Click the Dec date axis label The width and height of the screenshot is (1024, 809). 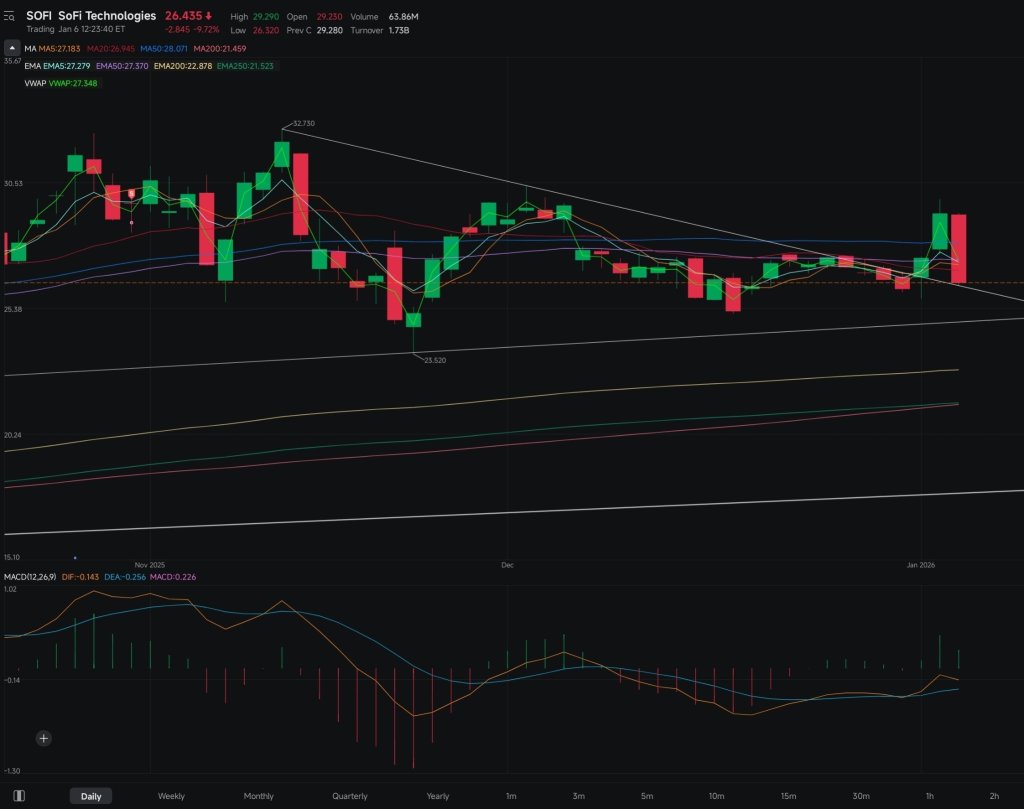tap(507, 565)
